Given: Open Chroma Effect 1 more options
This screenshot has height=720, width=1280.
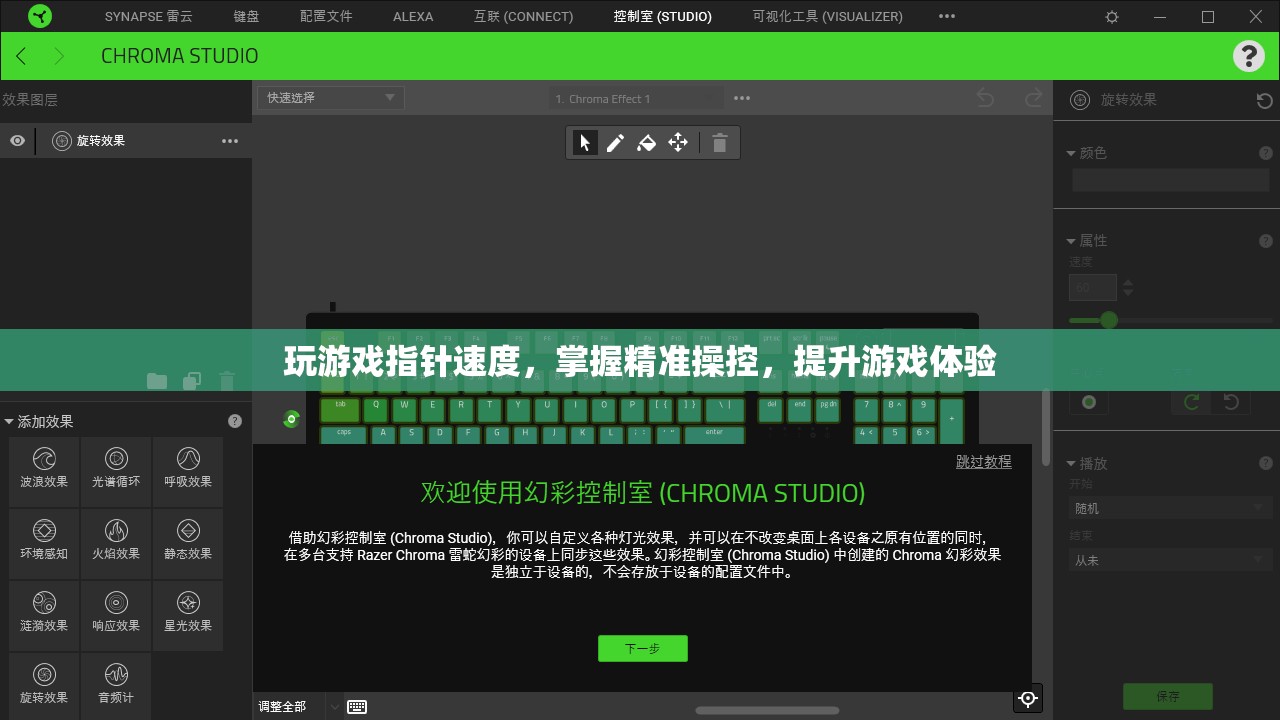Looking at the screenshot, I should tap(742, 98).
